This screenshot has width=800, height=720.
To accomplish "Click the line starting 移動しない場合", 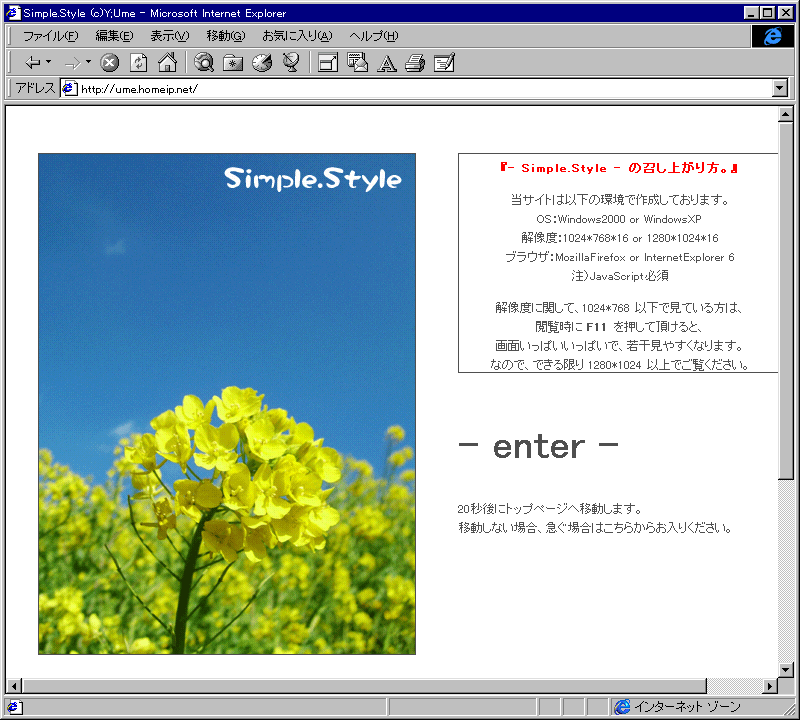I will click(595, 528).
